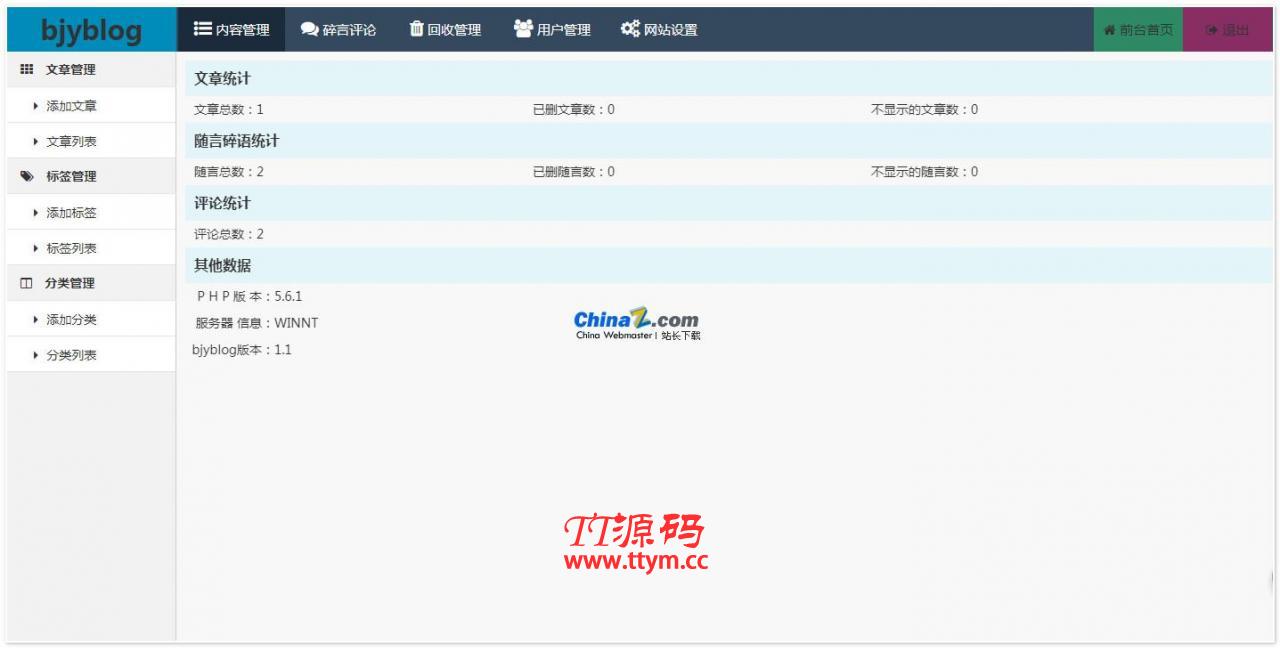Screen dimensions: 1280x648
Task: Click the arrow before 添加分类
Action: pyautogui.click(x=37, y=320)
